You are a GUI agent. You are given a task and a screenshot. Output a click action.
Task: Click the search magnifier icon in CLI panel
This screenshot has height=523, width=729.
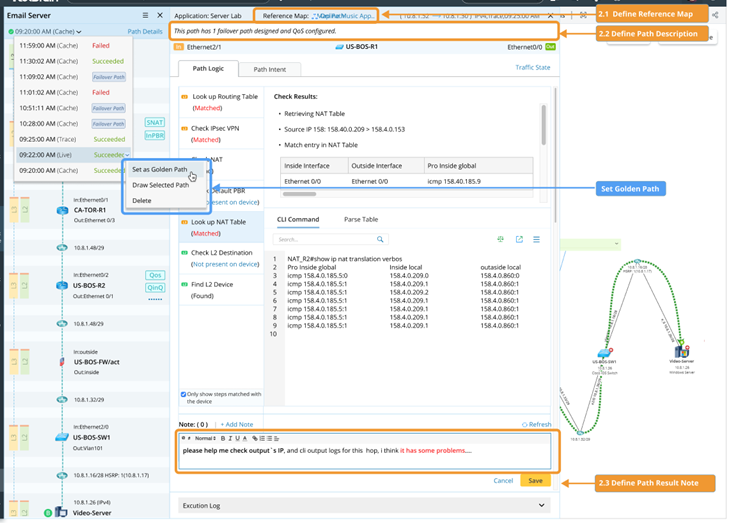380,240
